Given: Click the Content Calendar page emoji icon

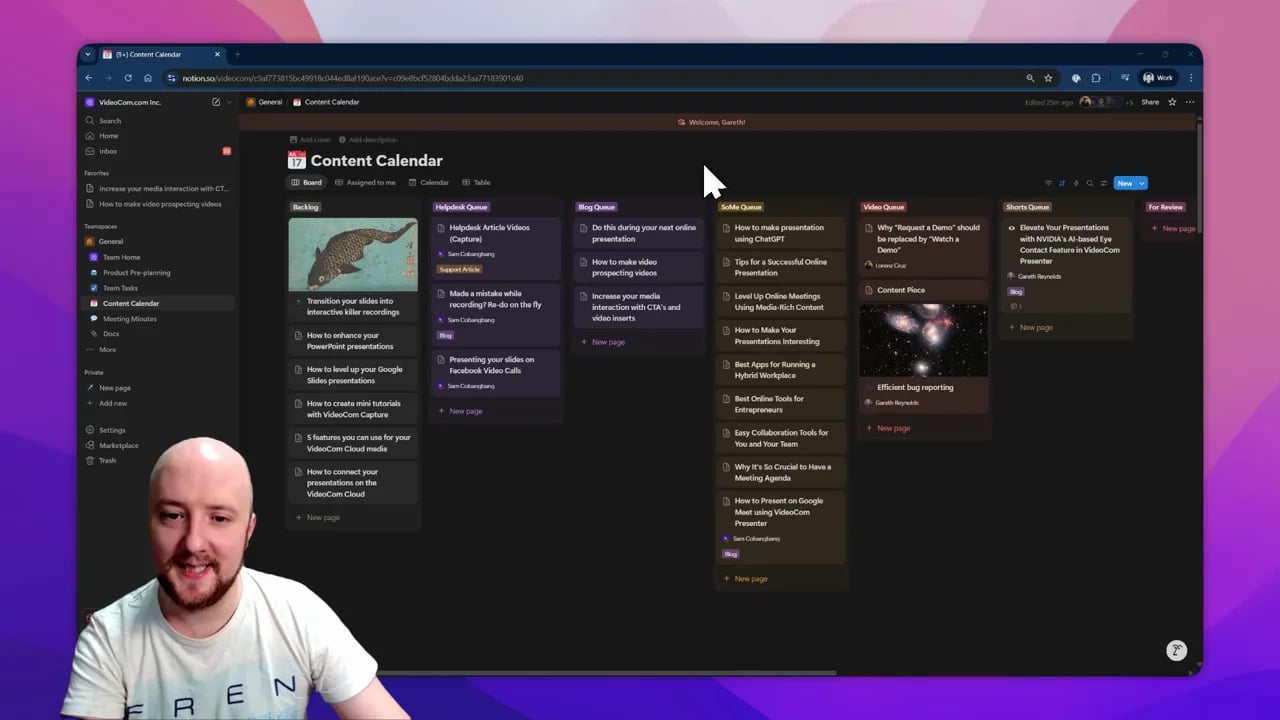Looking at the screenshot, I should (x=296, y=160).
